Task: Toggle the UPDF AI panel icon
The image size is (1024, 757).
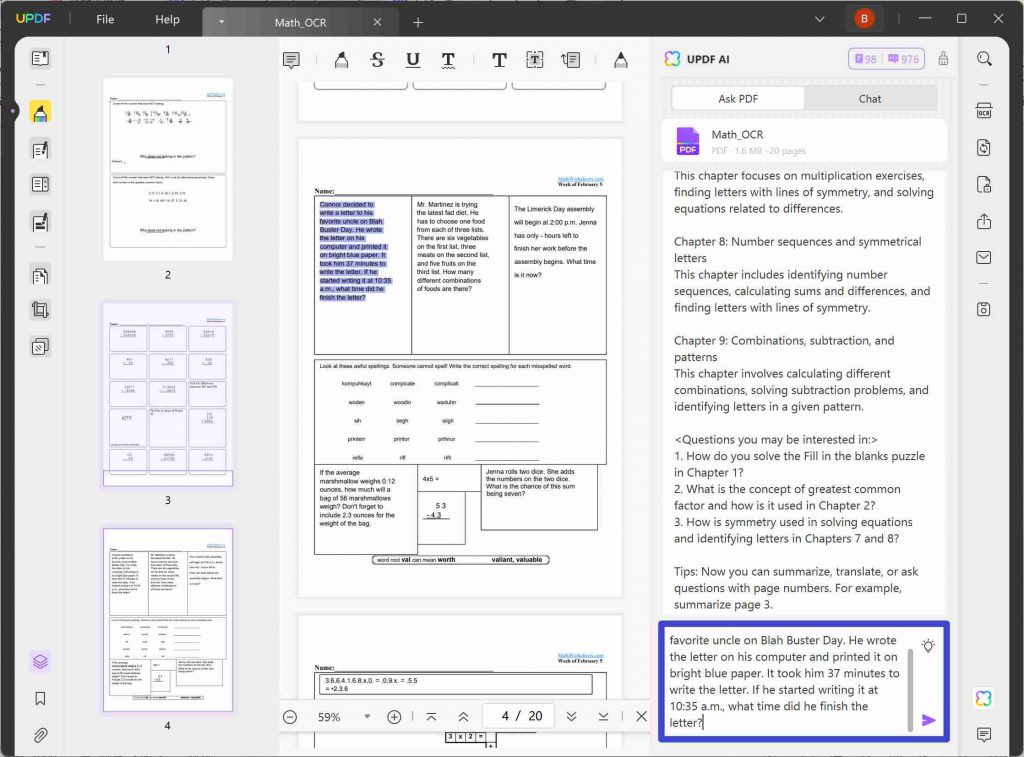Action: (984, 698)
